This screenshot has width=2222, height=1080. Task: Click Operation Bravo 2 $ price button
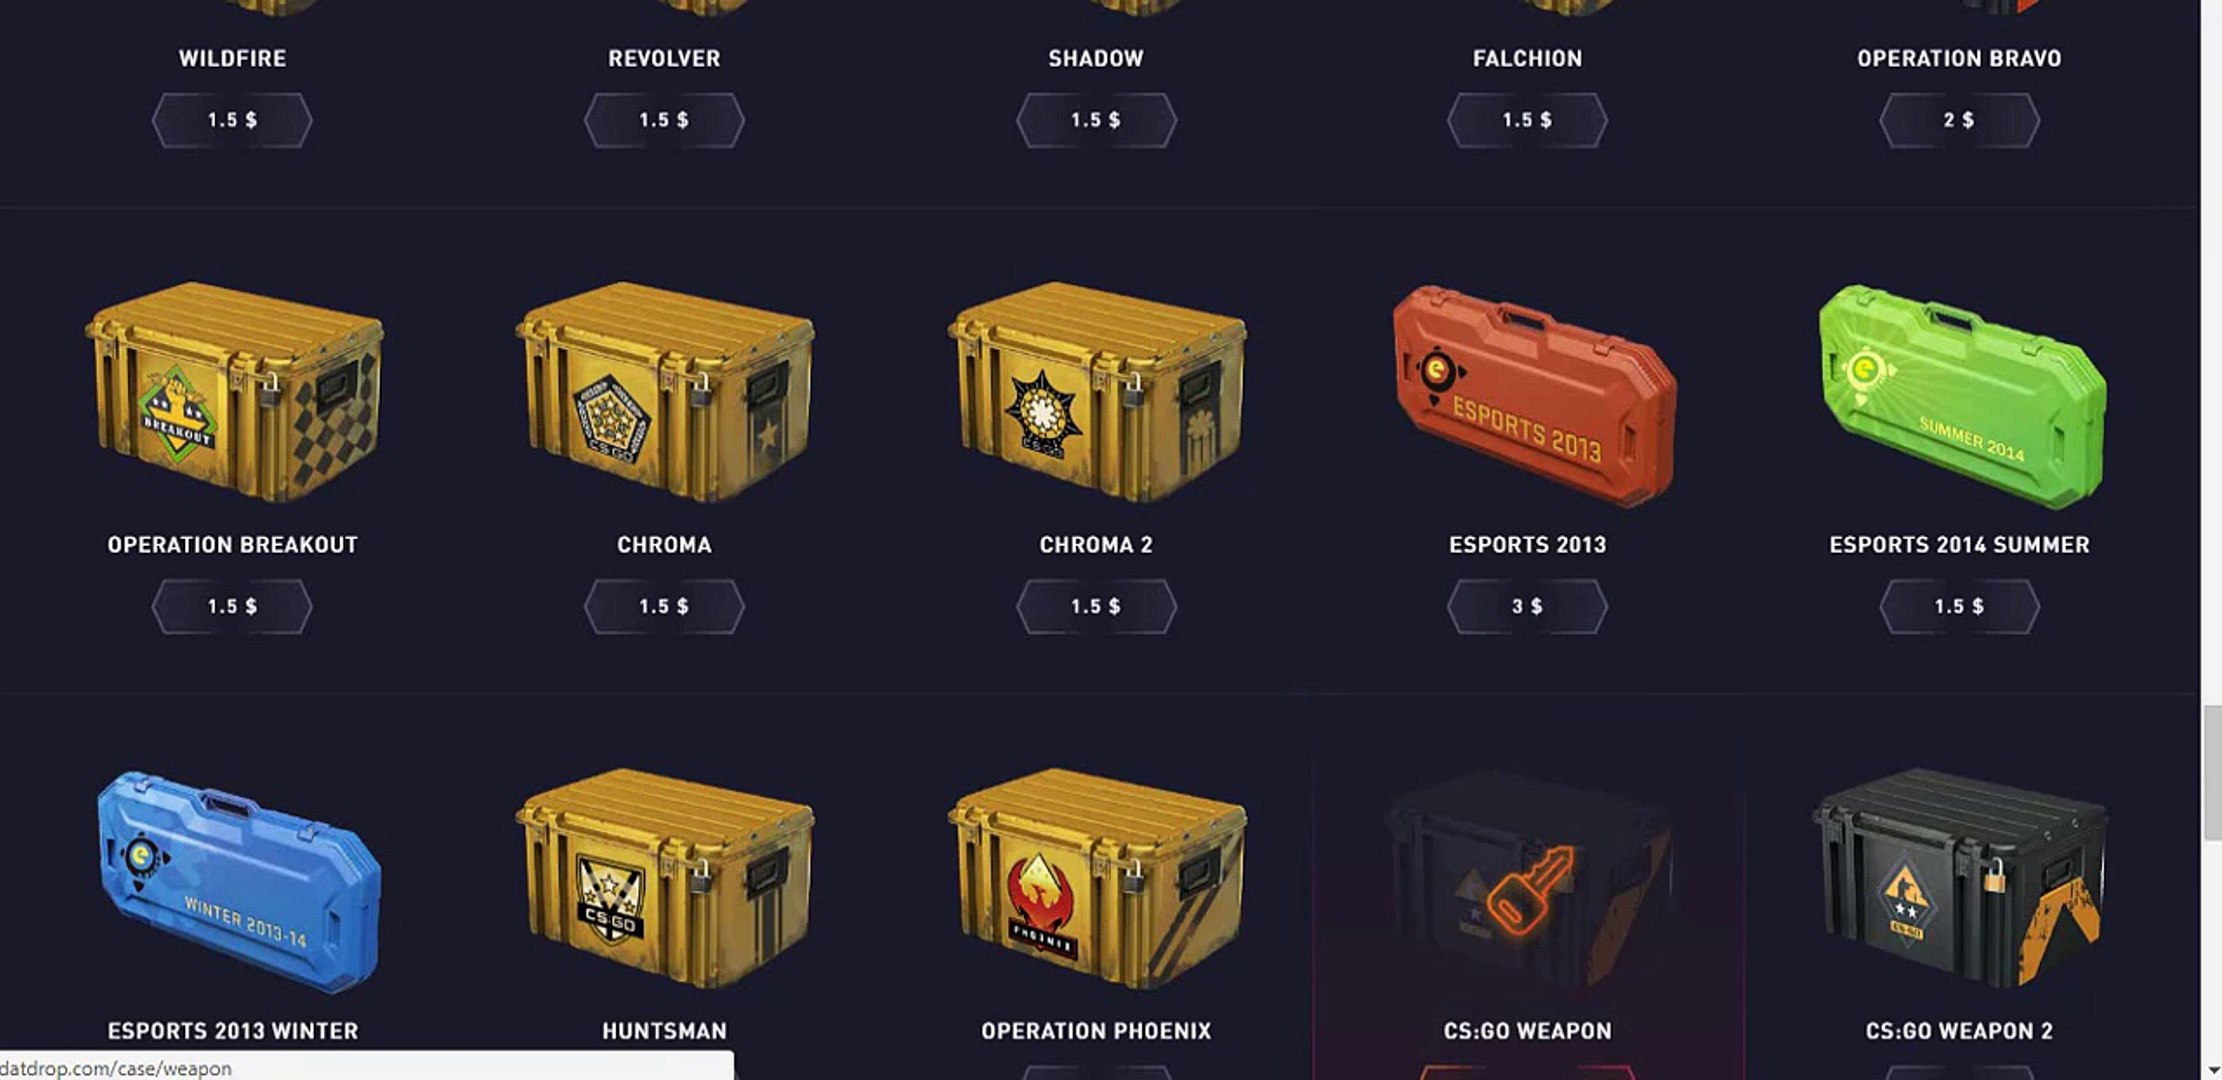1959,120
